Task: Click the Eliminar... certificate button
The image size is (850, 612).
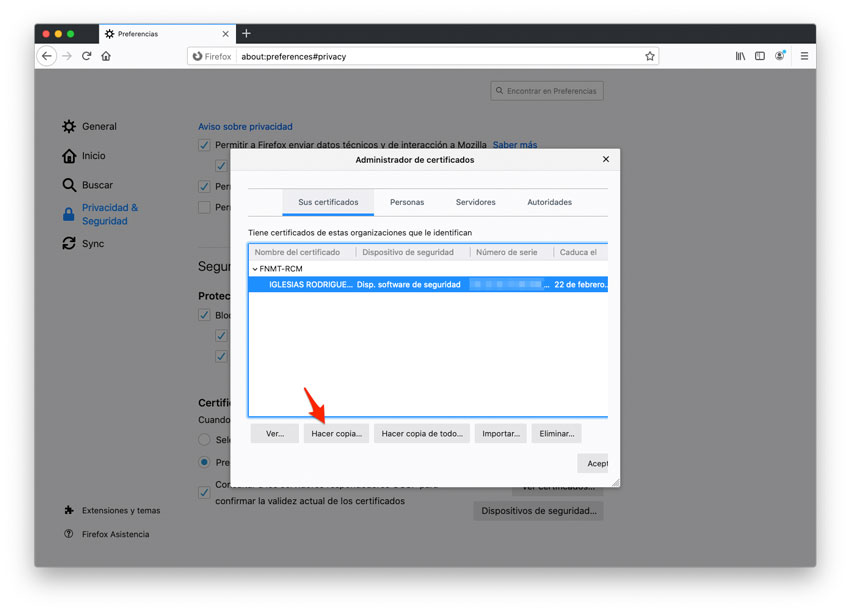Action: [x=556, y=434]
